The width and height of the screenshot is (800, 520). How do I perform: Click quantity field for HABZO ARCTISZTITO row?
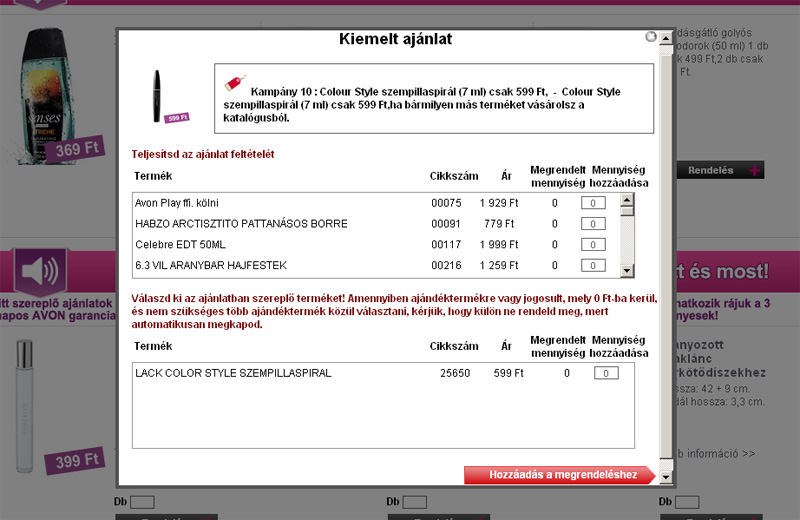click(x=593, y=224)
